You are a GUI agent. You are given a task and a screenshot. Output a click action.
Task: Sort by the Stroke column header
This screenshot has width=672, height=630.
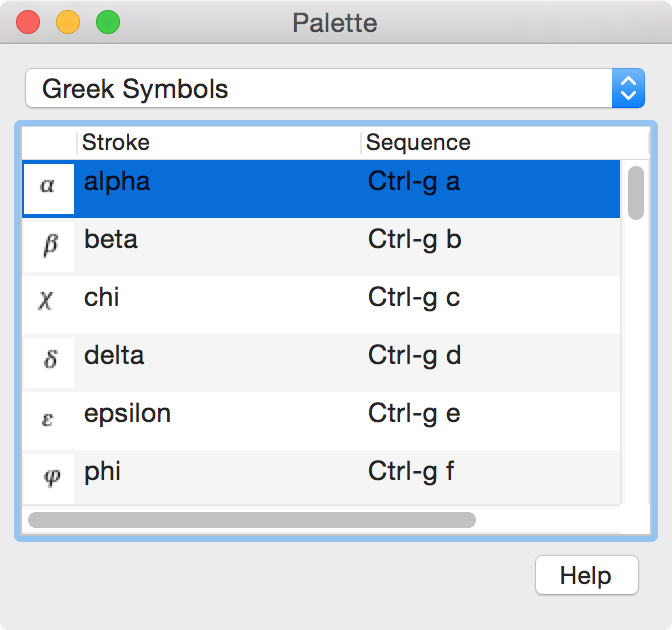[219, 142]
